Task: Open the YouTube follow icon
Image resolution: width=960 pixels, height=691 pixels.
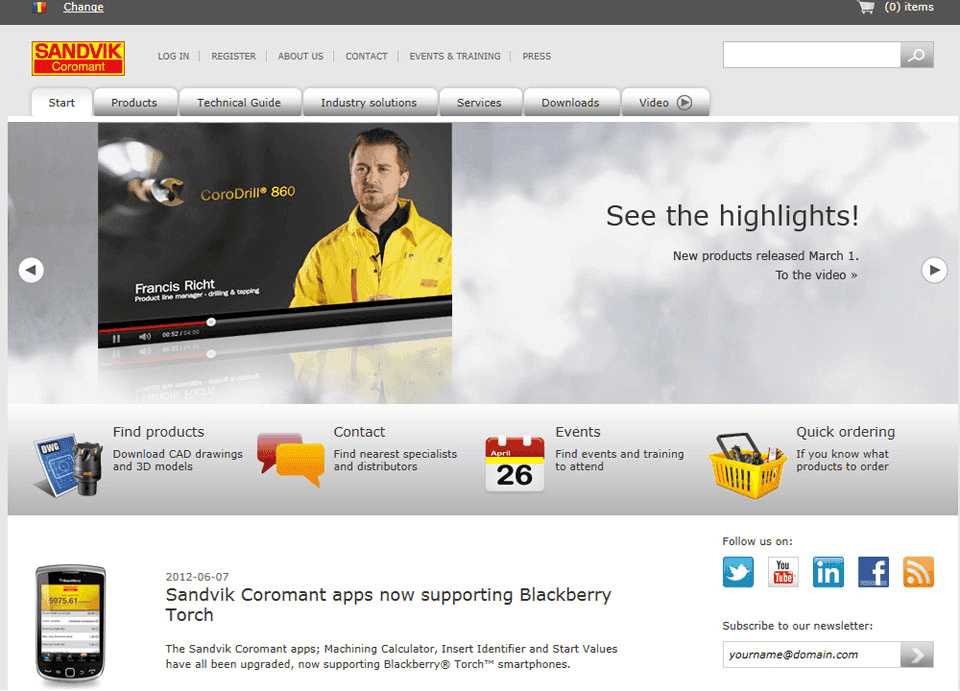Action: click(783, 572)
